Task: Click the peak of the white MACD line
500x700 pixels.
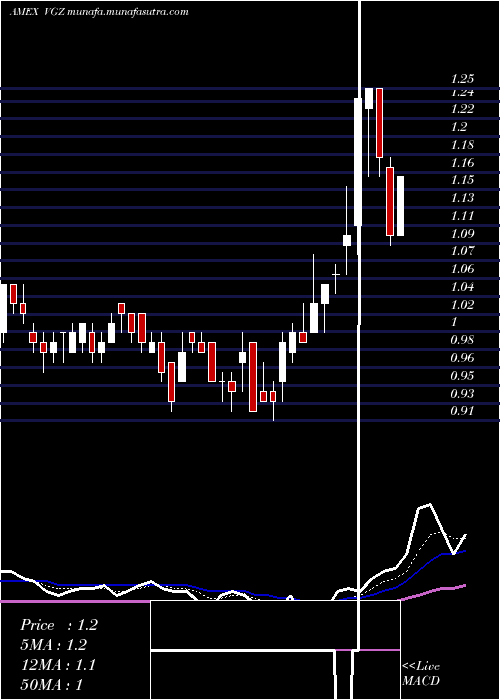Action: click(429, 505)
